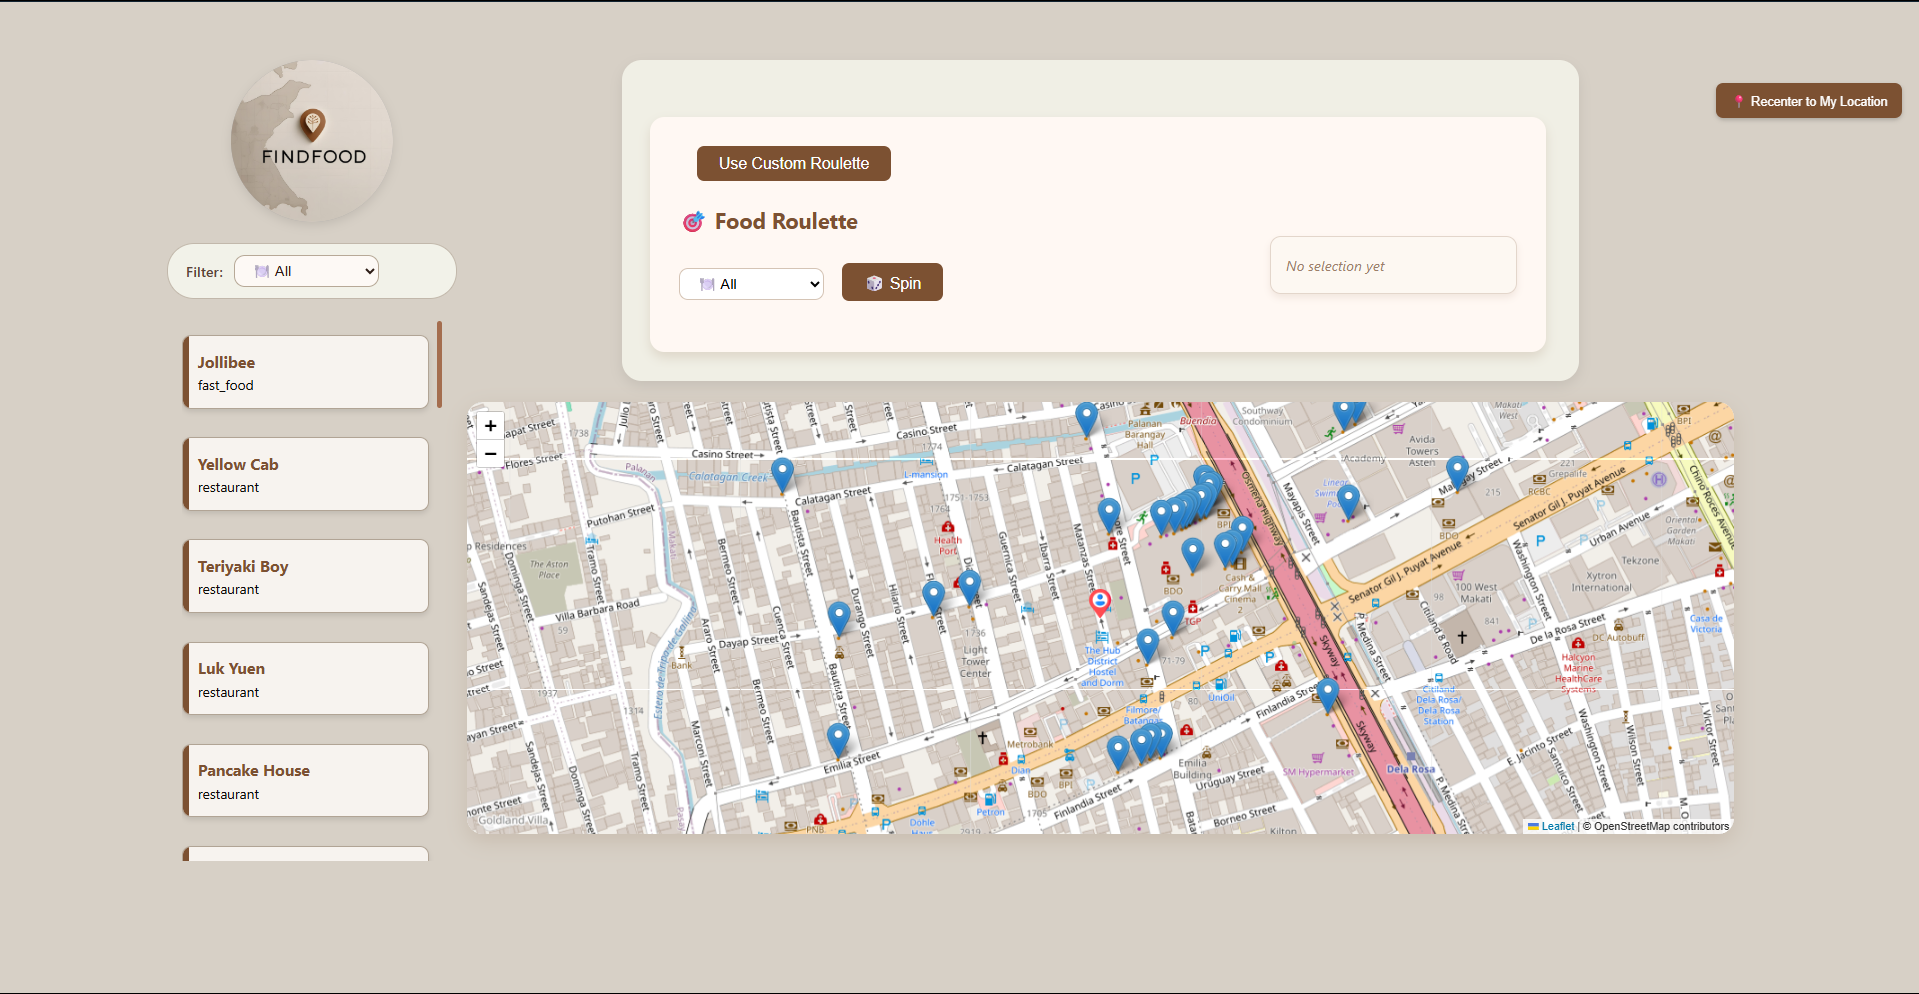1919x994 pixels.
Task: Click the map pin near Dayap Street
Action: [x=839, y=619]
